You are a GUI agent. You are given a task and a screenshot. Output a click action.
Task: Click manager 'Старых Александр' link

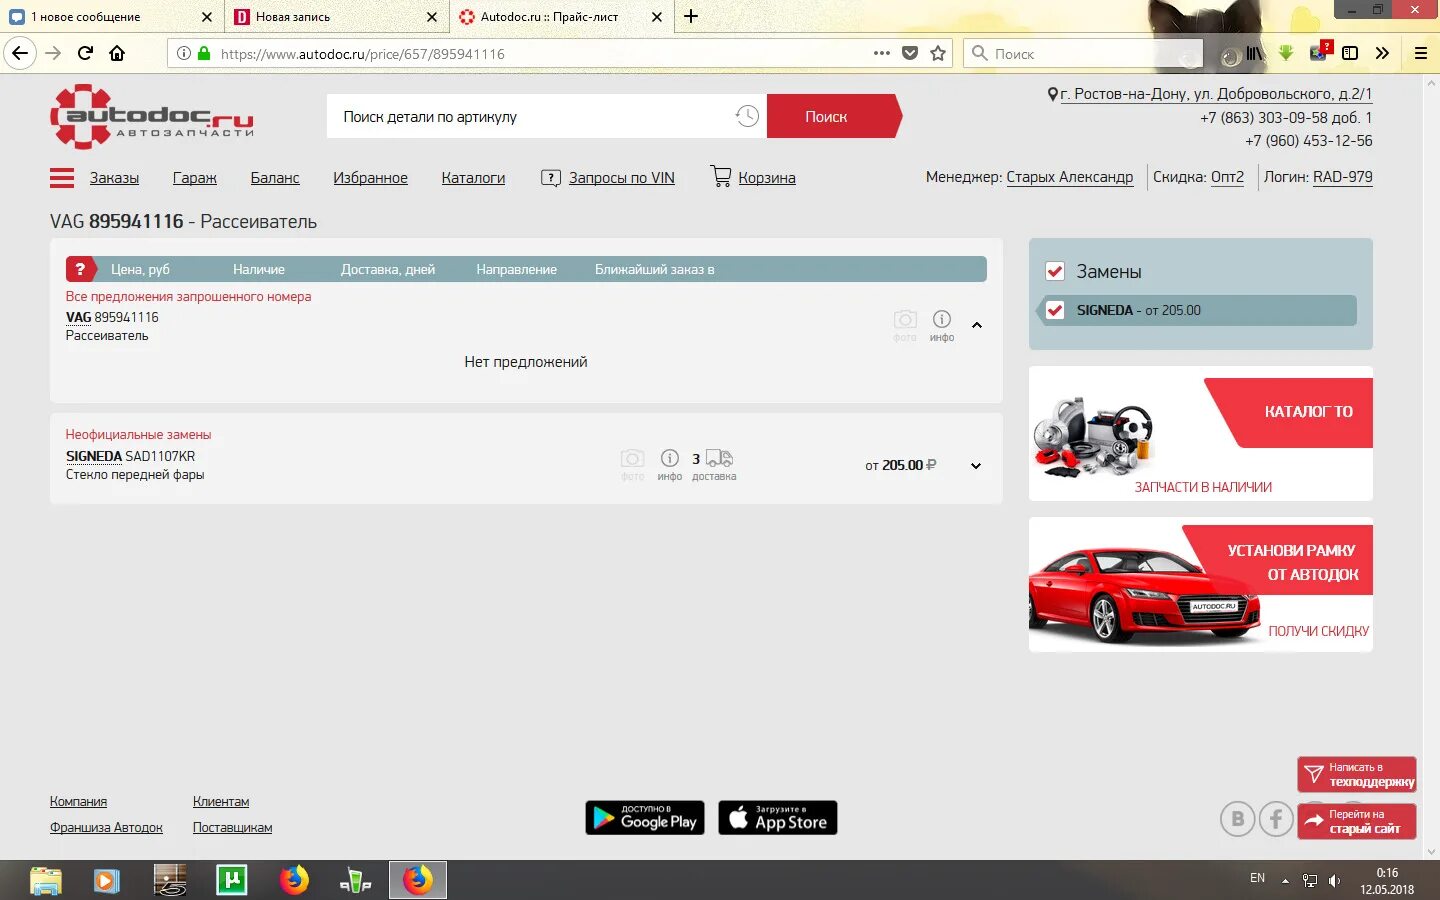click(x=1070, y=177)
